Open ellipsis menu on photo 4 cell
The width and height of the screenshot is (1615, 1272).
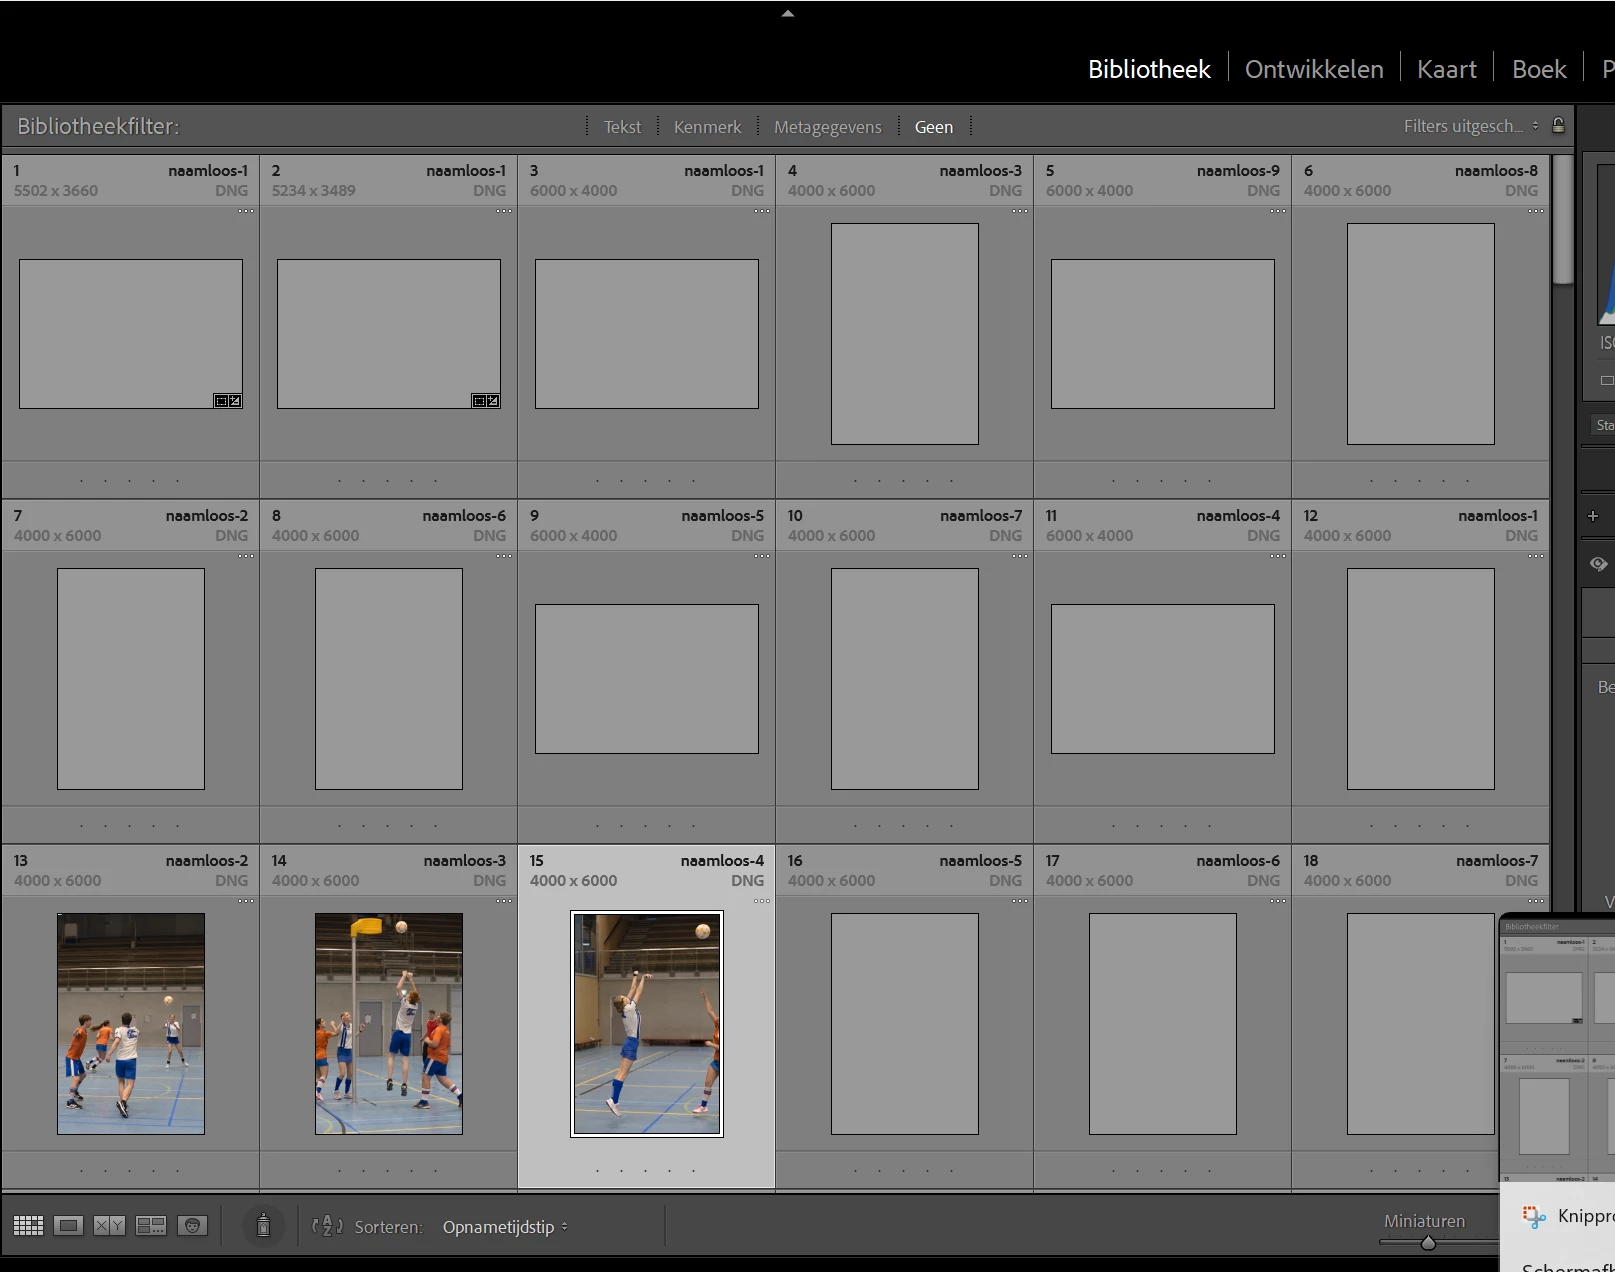(x=1020, y=211)
